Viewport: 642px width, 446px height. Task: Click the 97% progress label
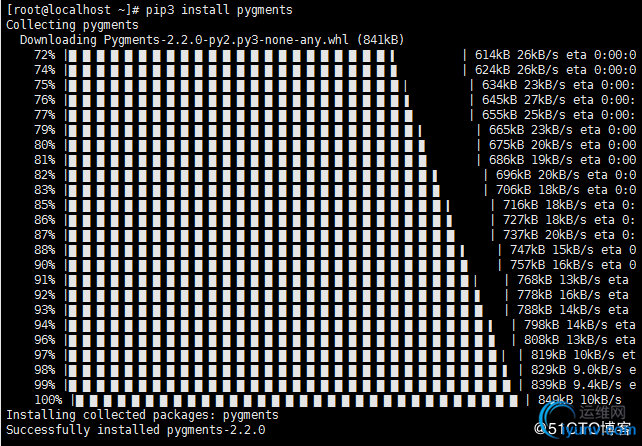[x=45, y=355]
